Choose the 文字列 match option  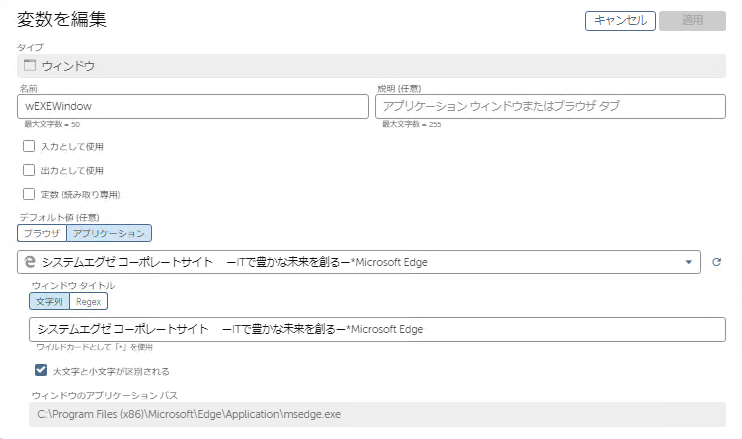pos(49,301)
